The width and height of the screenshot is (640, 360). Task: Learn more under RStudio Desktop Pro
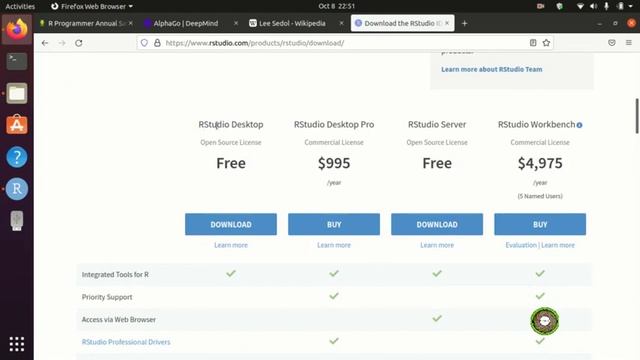pos(334,245)
